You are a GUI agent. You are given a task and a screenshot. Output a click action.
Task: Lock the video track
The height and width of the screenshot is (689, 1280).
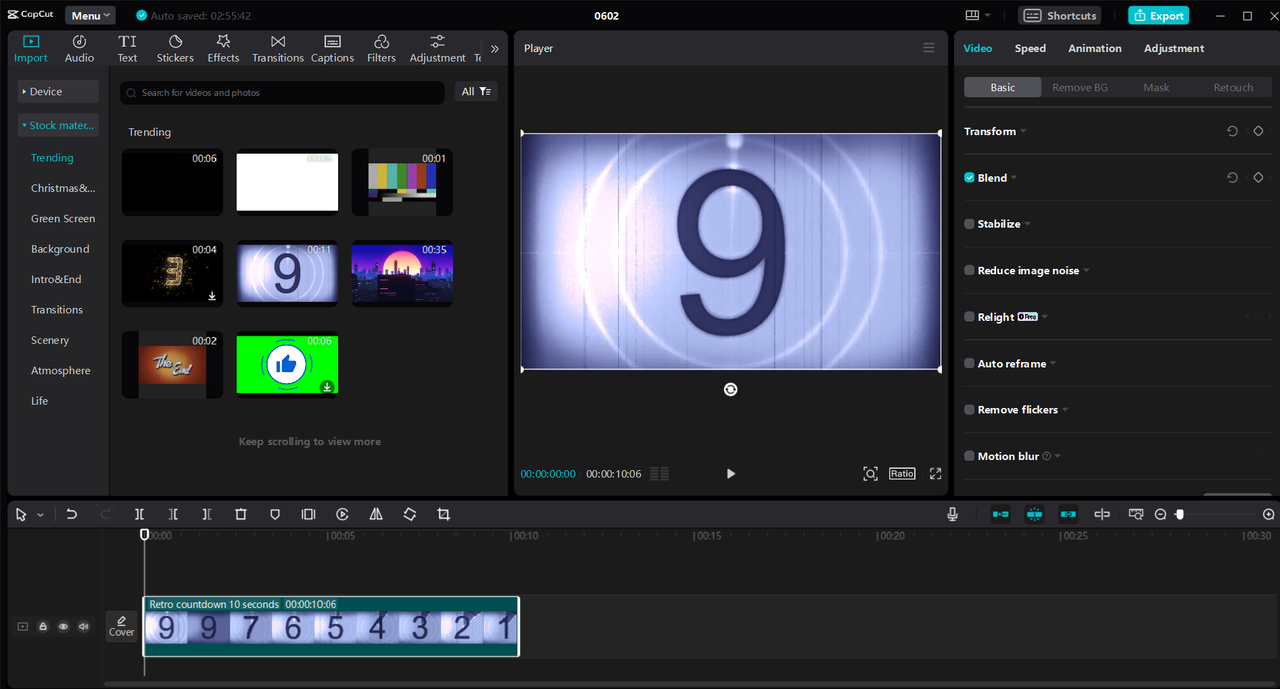pyautogui.click(x=43, y=627)
